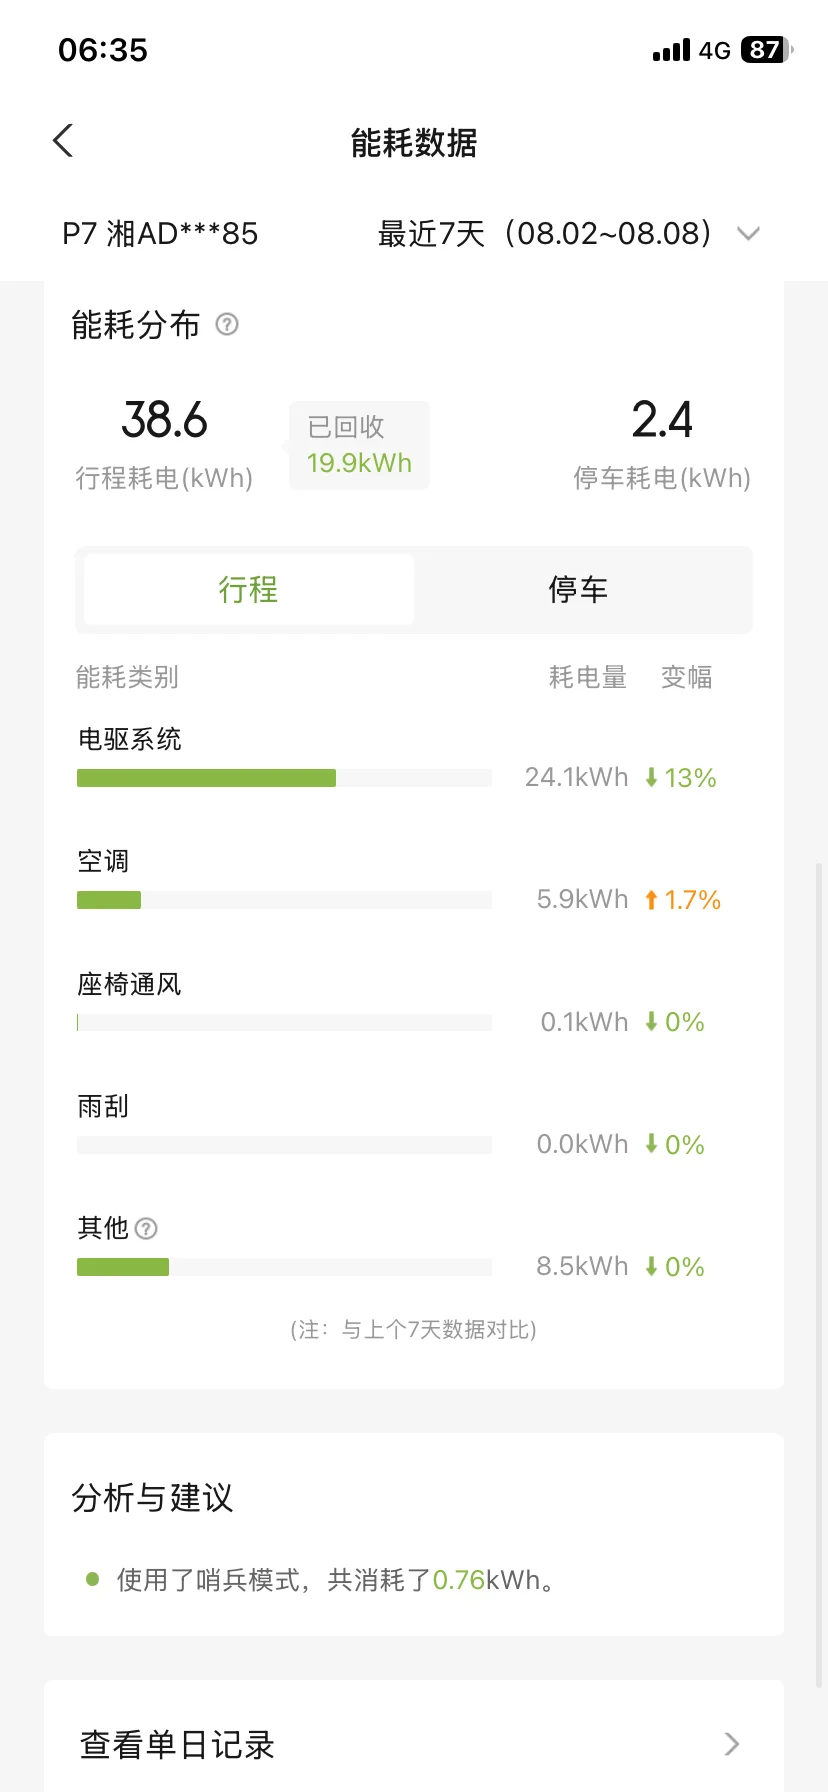Tap the down arrow in the 座椅通风 row

tap(651, 1022)
